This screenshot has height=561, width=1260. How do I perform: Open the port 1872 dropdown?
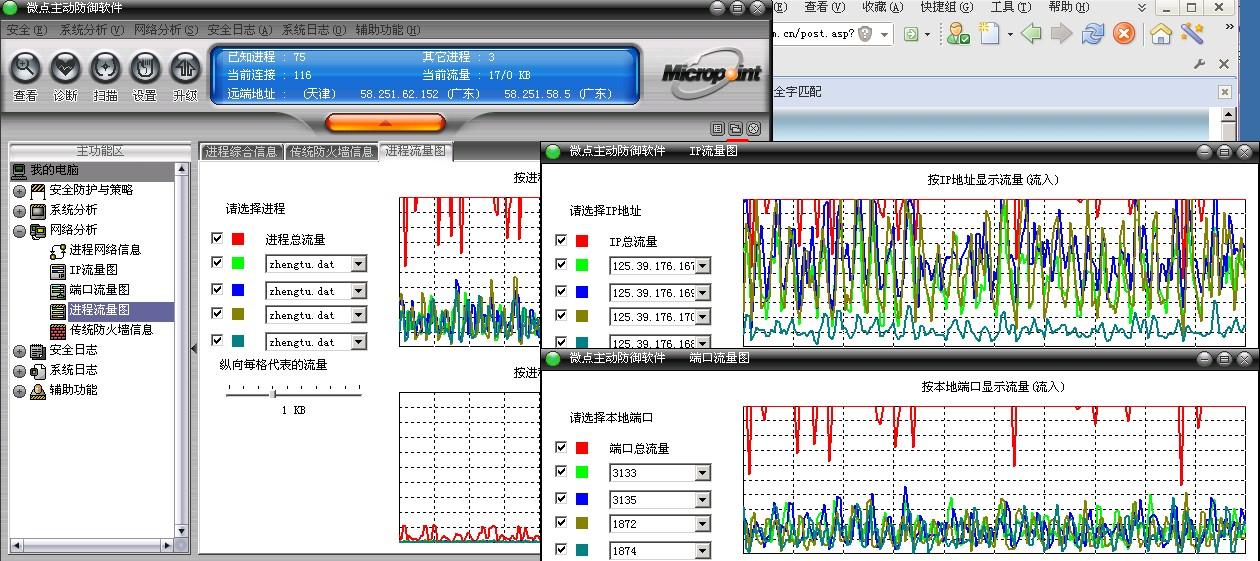(x=702, y=524)
